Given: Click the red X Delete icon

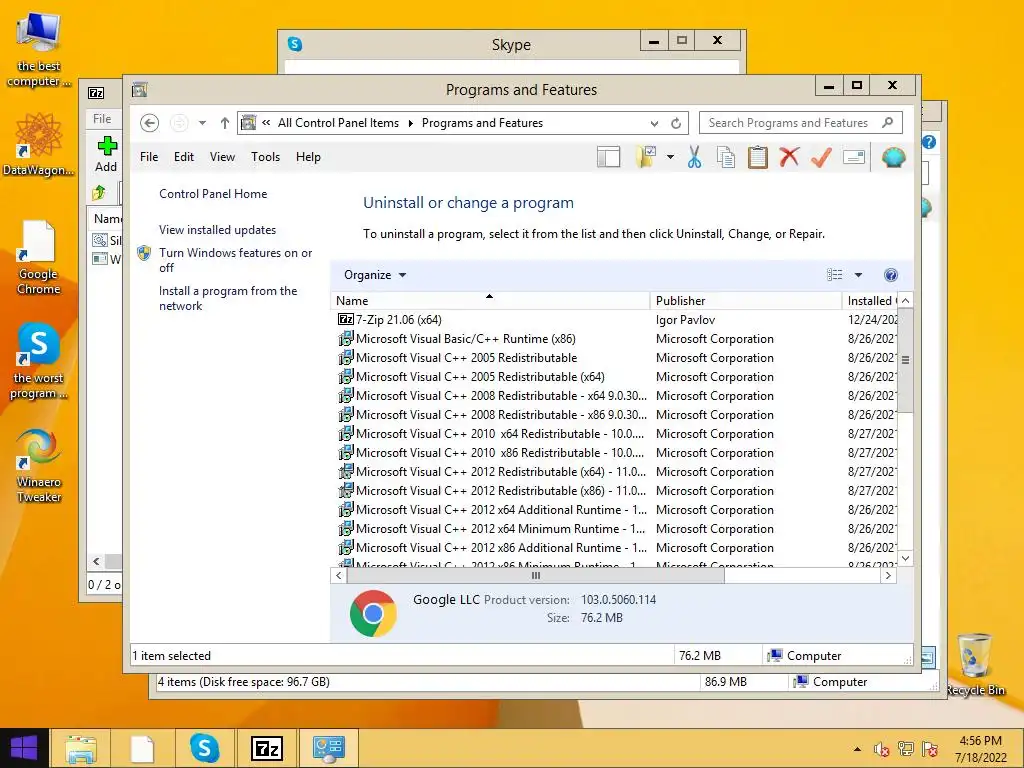Looking at the screenshot, I should tap(789, 157).
